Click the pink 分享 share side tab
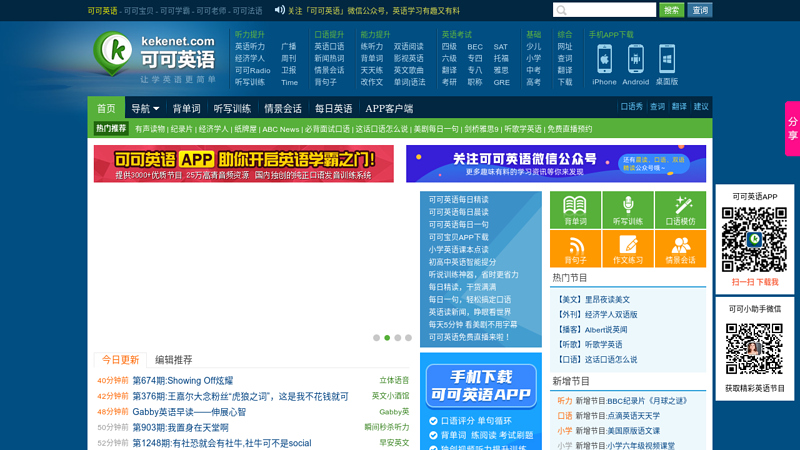The height and width of the screenshot is (450, 800). 792,129
